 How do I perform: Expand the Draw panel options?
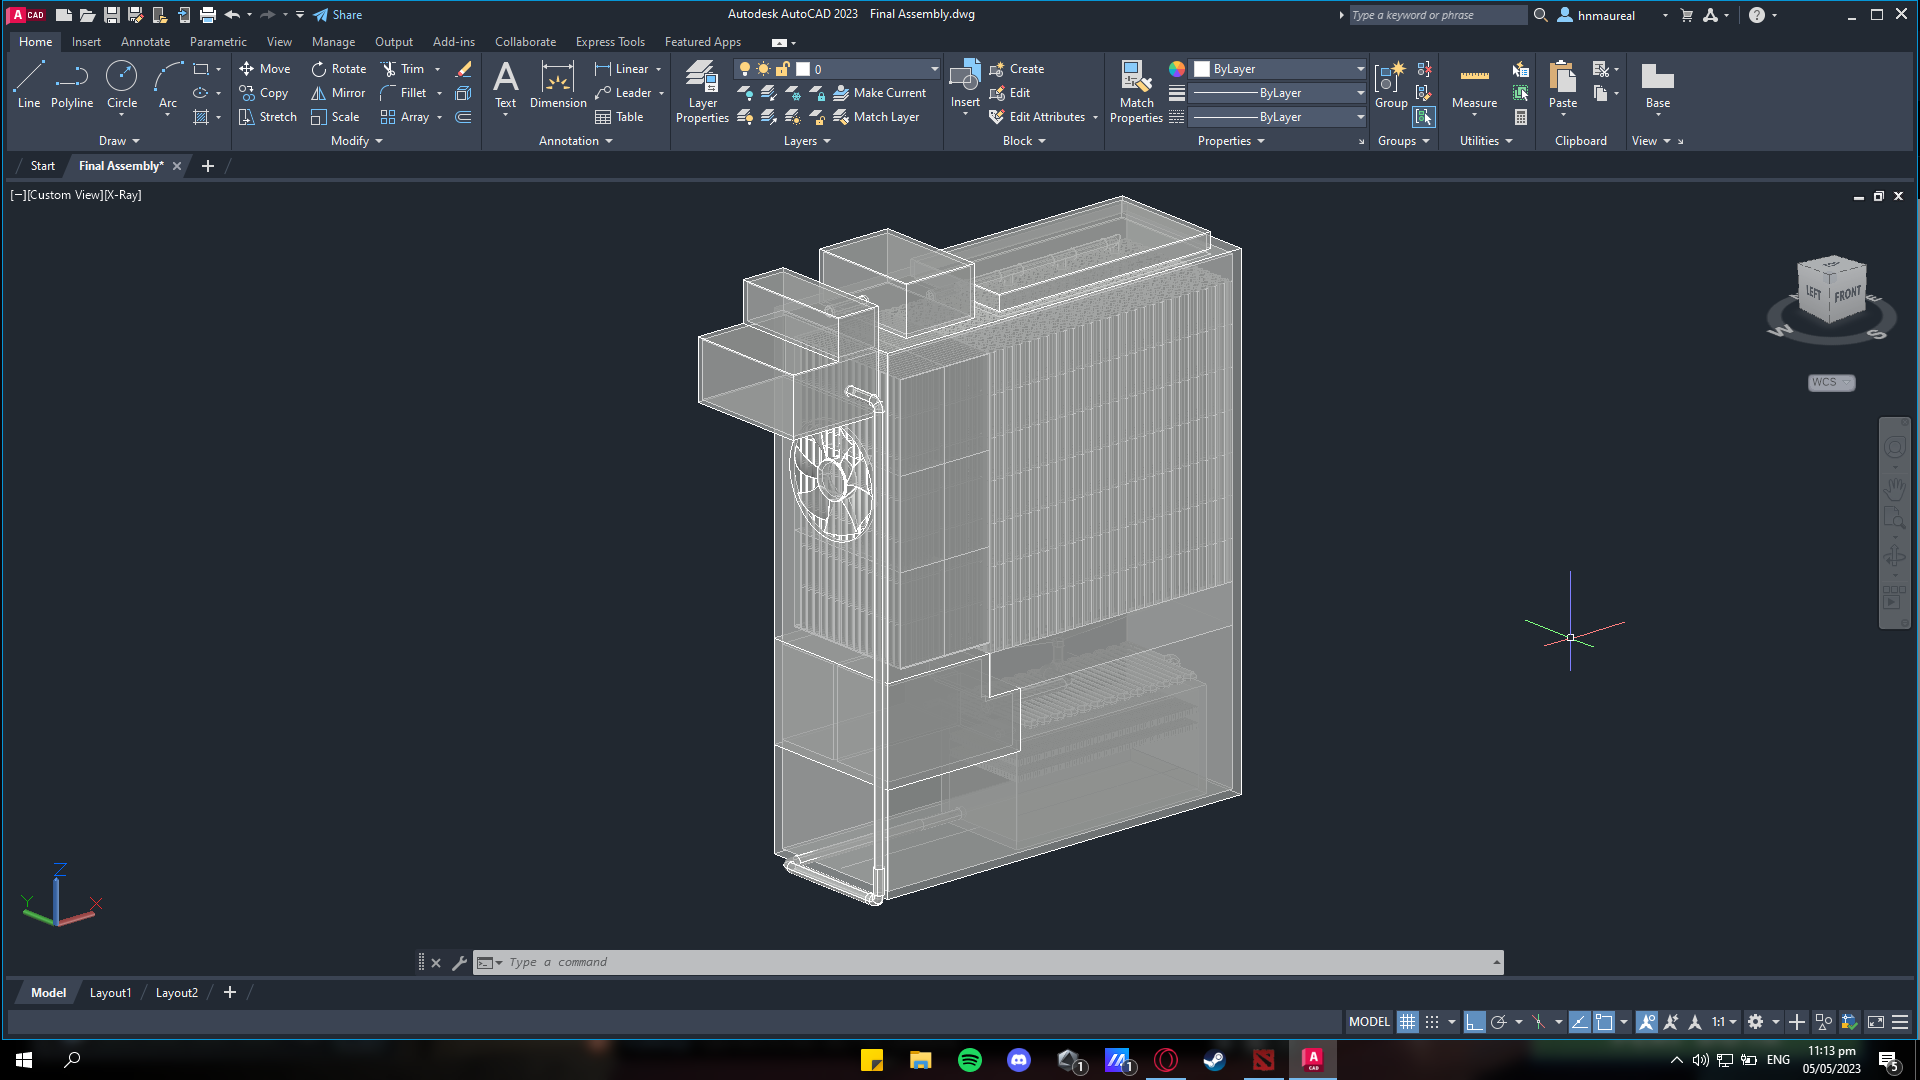tap(119, 140)
